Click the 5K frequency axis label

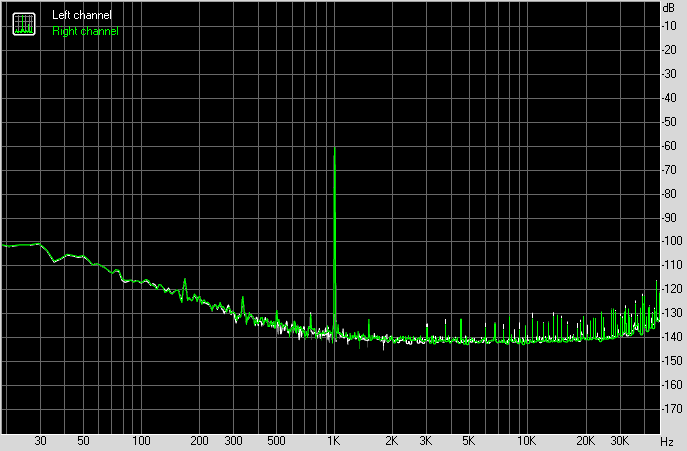(x=468, y=440)
